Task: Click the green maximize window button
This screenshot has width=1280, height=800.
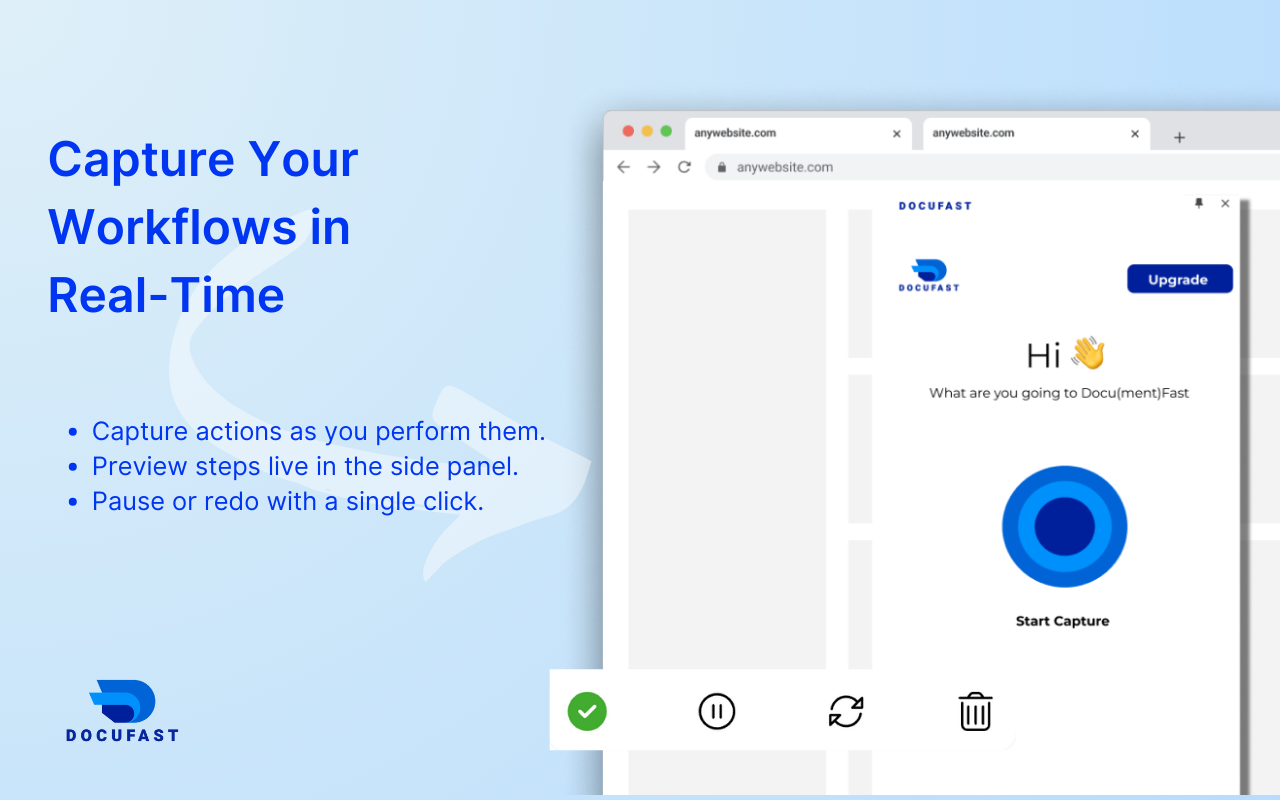Action: tap(666, 131)
